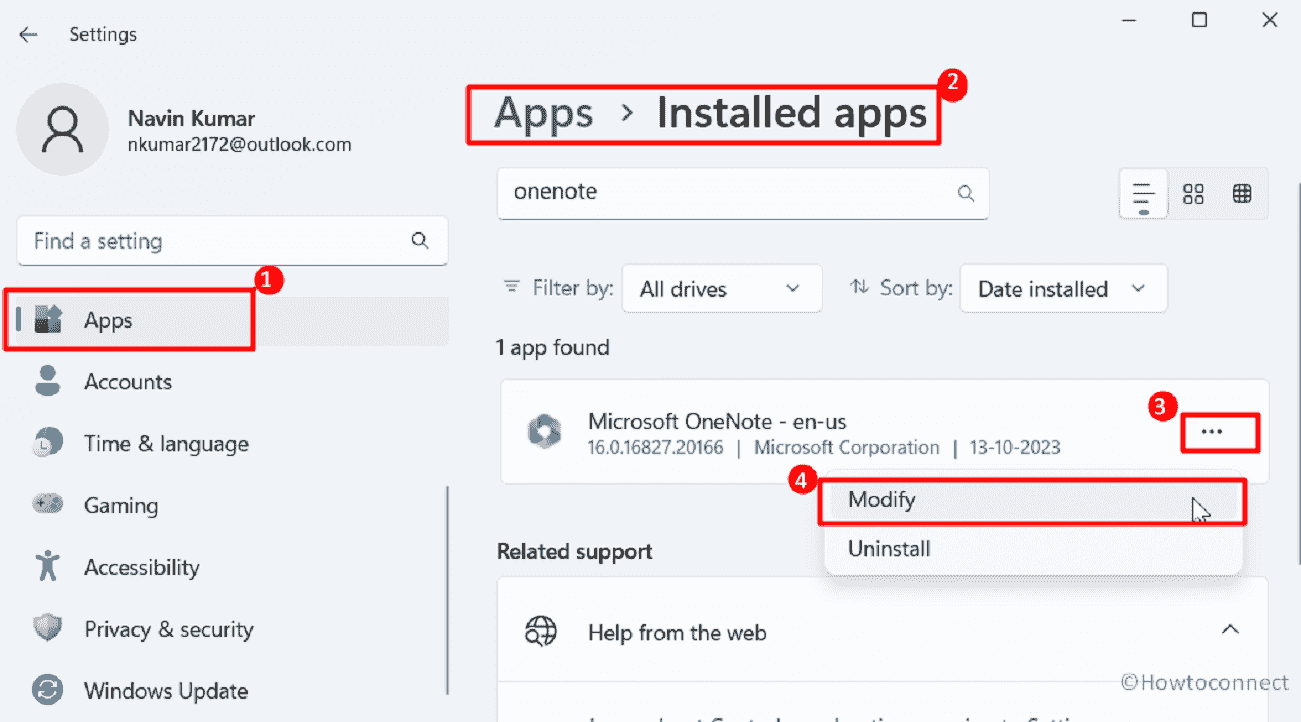Click the Gaming controller icon

pos(48,504)
